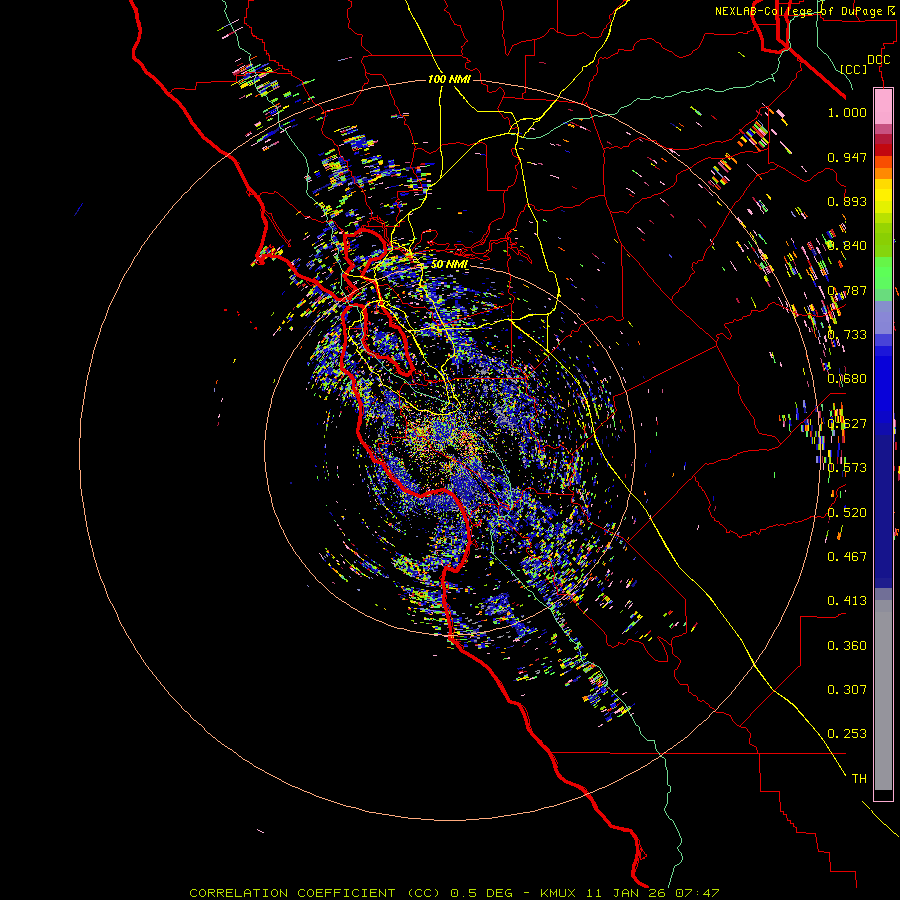Click the 0.947 scale value

(847, 157)
